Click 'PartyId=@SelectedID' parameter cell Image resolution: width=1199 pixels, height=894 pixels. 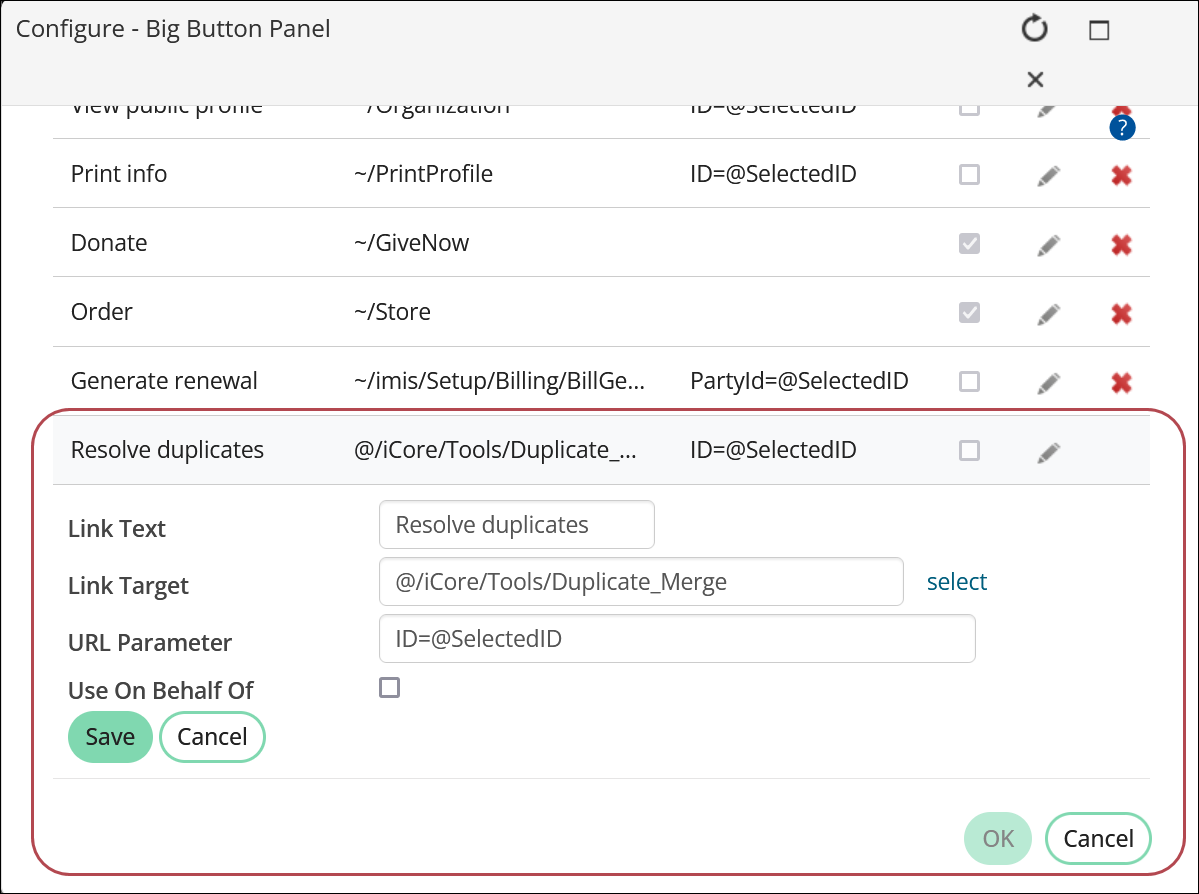coord(799,381)
